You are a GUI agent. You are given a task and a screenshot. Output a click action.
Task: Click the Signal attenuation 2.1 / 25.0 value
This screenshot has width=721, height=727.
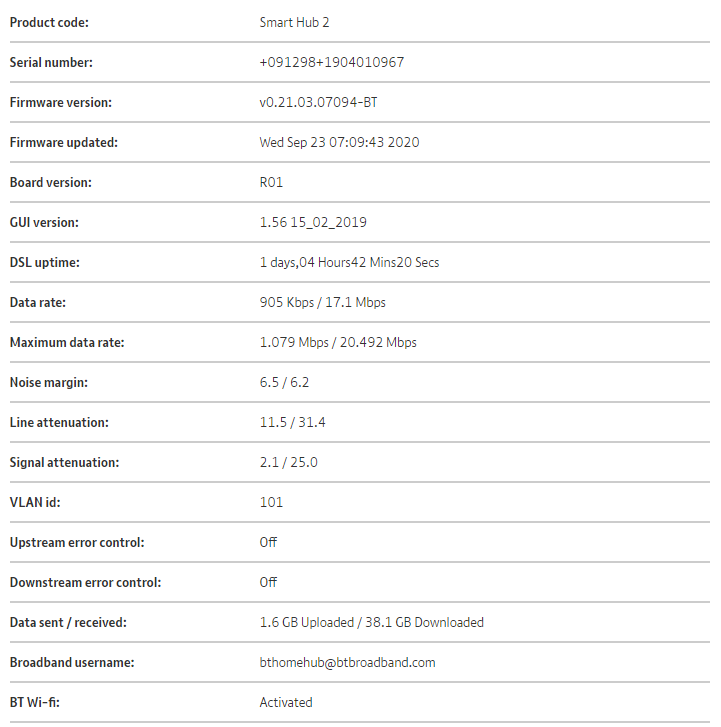tap(289, 462)
